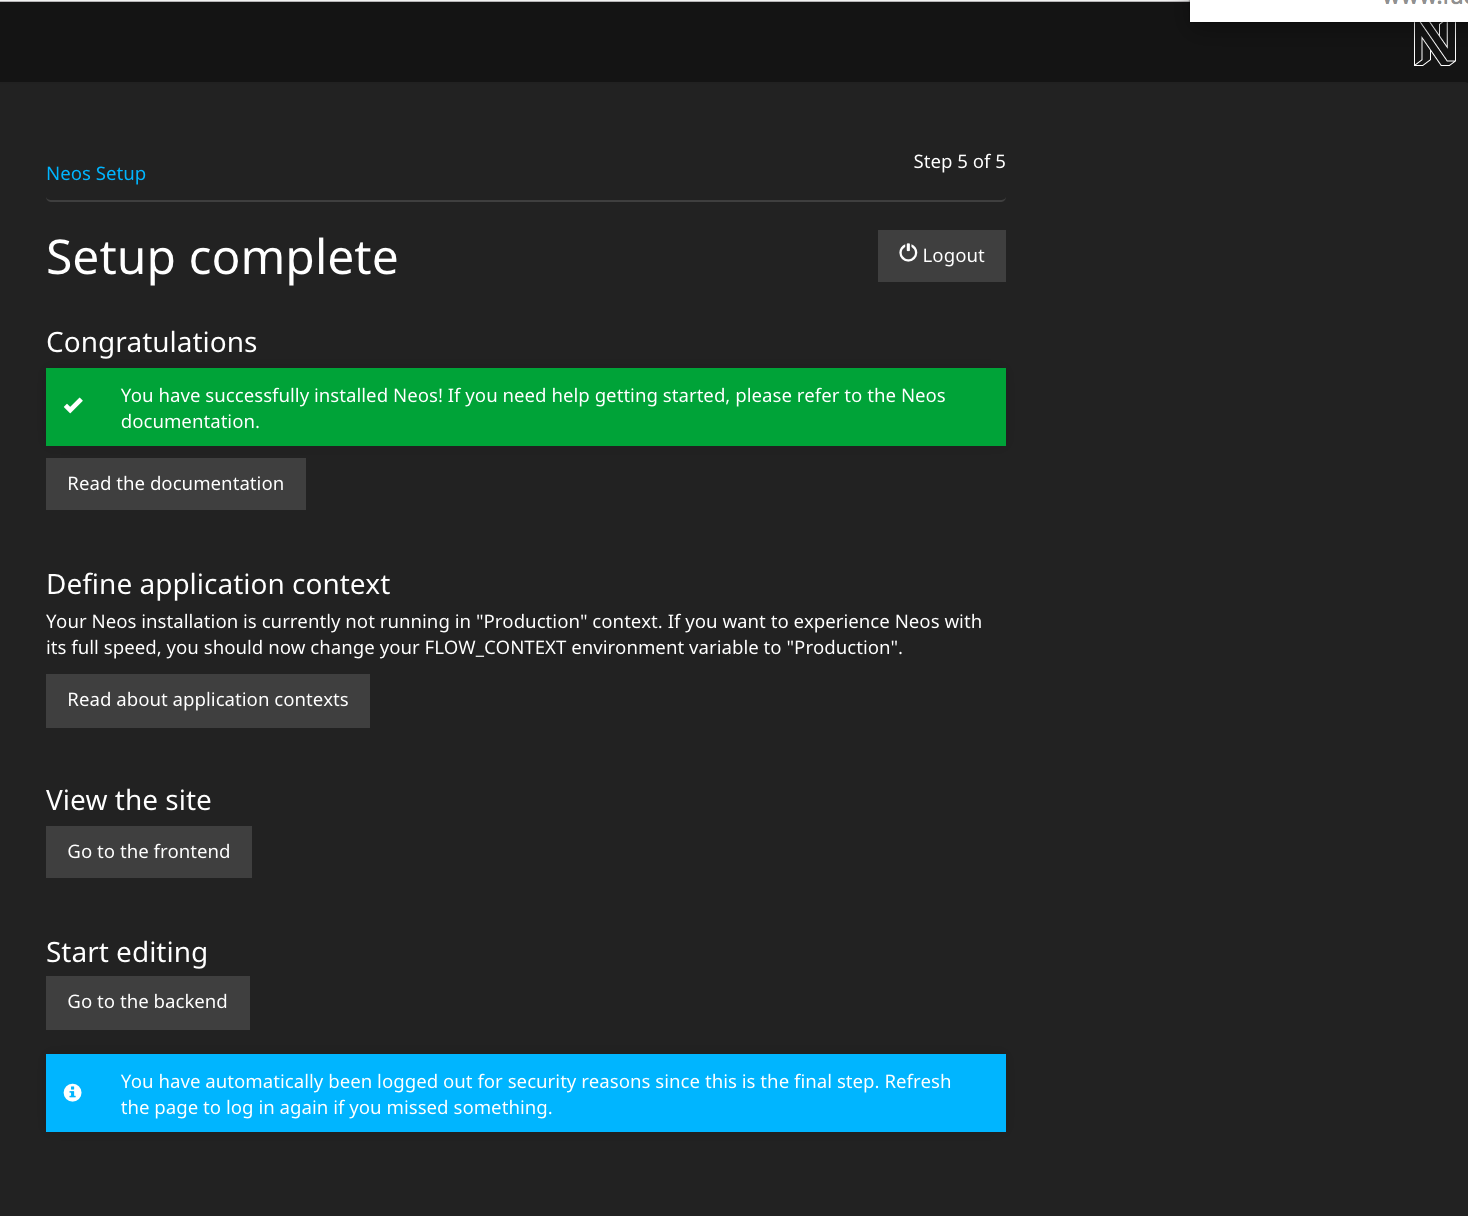Click the Setup complete page title
This screenshot has width=1468, height=1216.
tap(222, 258)
